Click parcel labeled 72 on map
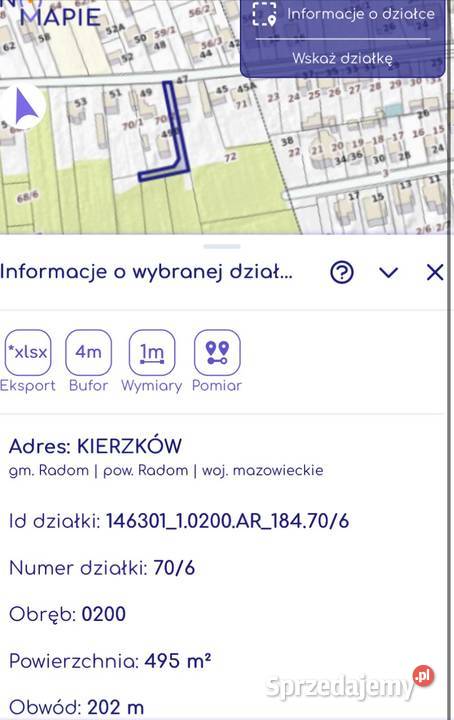The height and width of the screenshot is (720, 454). tap(230, 157)
